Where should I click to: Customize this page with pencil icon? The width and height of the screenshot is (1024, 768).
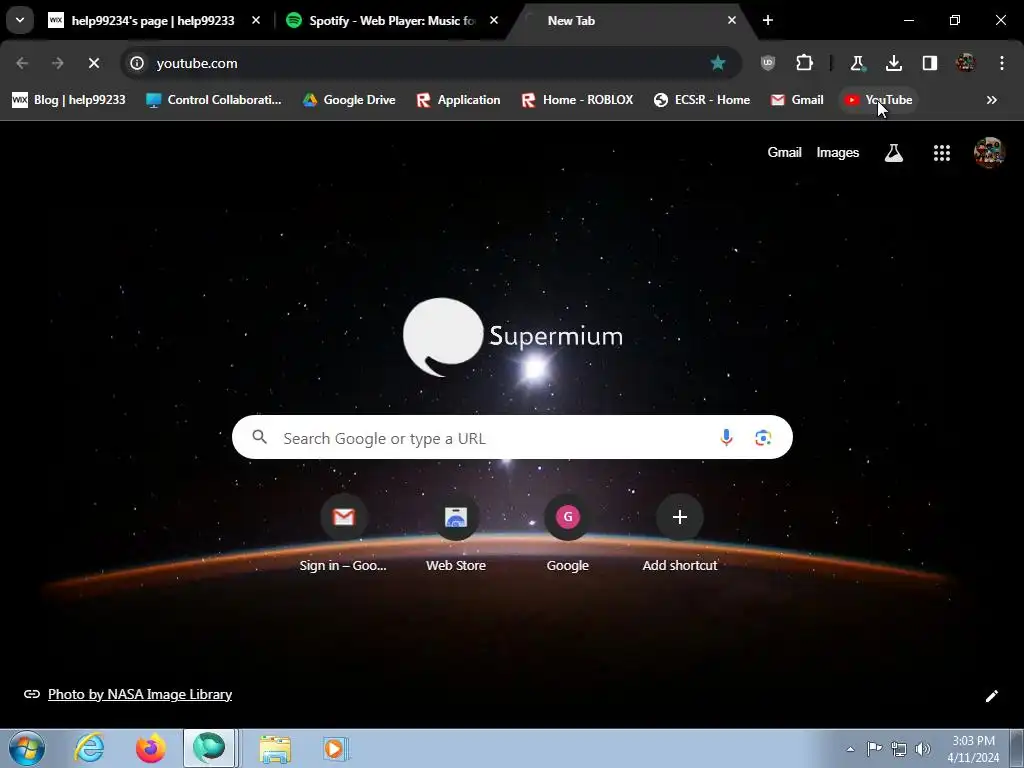pos(991,696)
